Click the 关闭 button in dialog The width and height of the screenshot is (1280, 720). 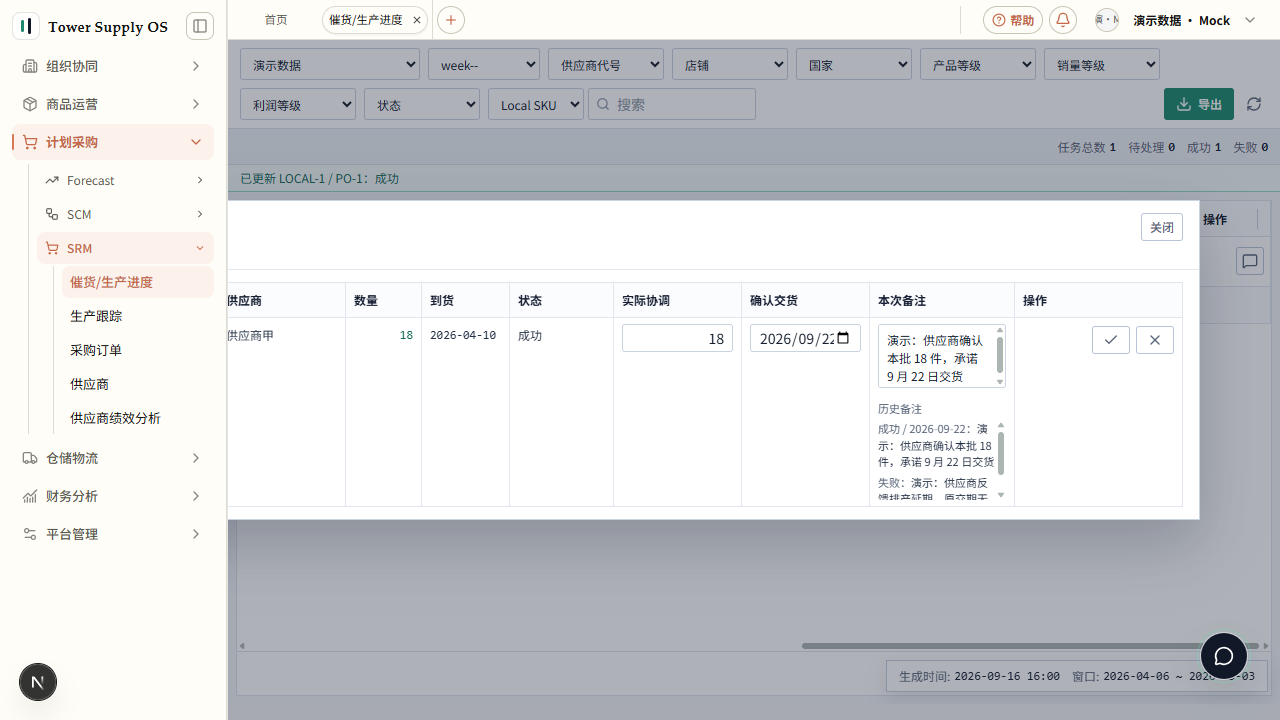coord(1162,227)
